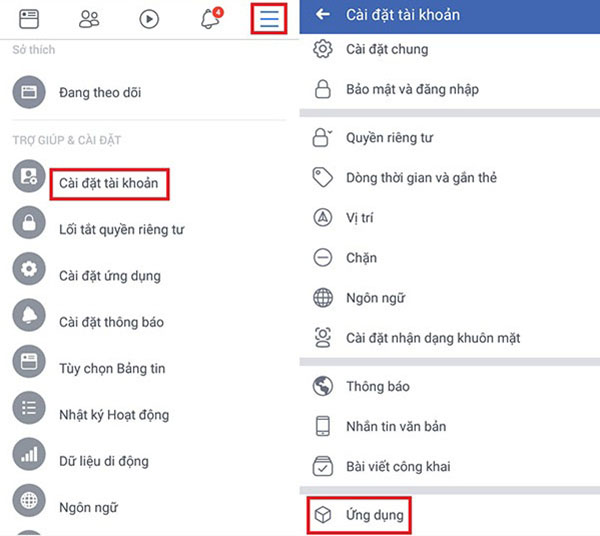Open the friends icon tab

pos(89,19)
